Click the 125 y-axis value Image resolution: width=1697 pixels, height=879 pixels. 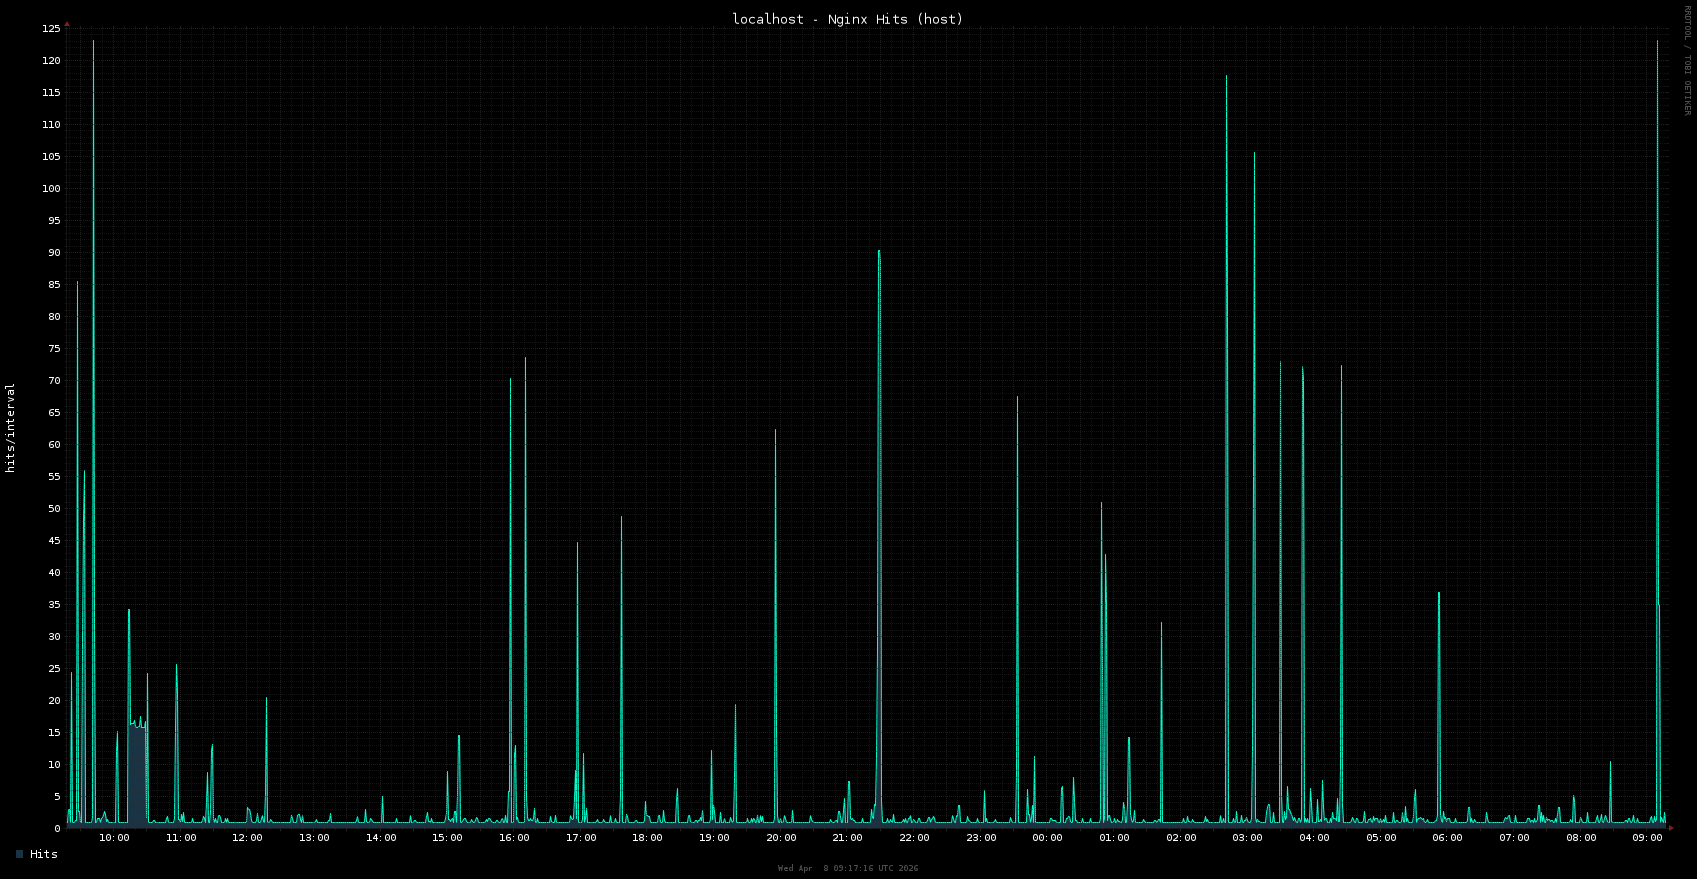click(x=51, y=29)
